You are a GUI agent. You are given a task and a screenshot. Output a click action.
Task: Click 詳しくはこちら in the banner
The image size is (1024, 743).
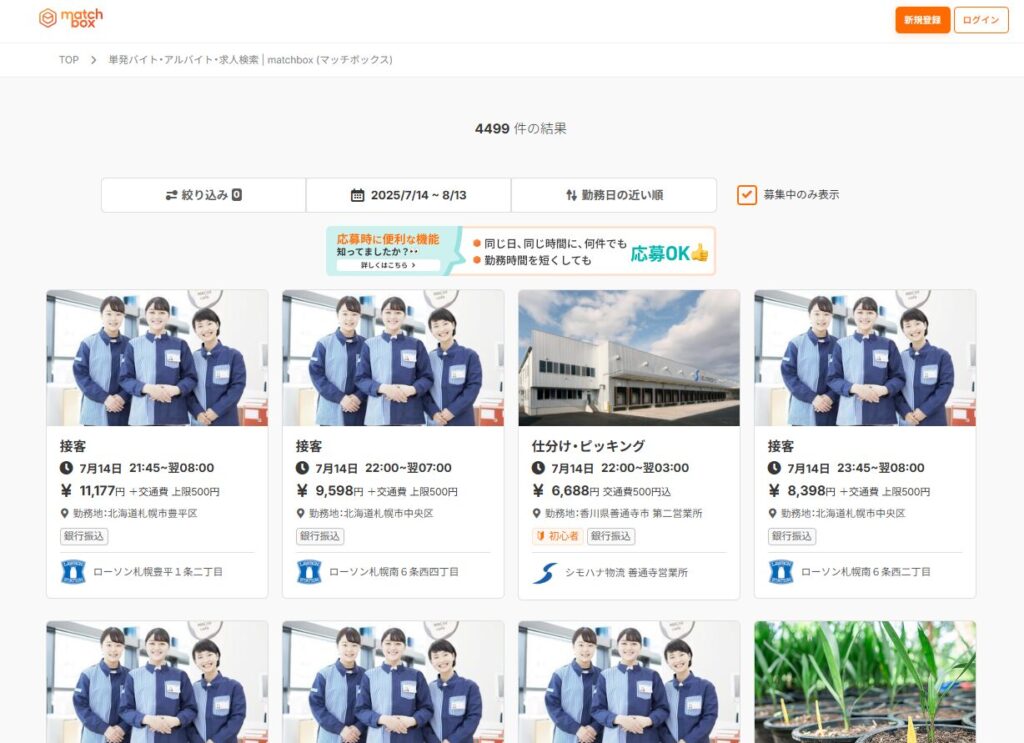pos(389,265)
